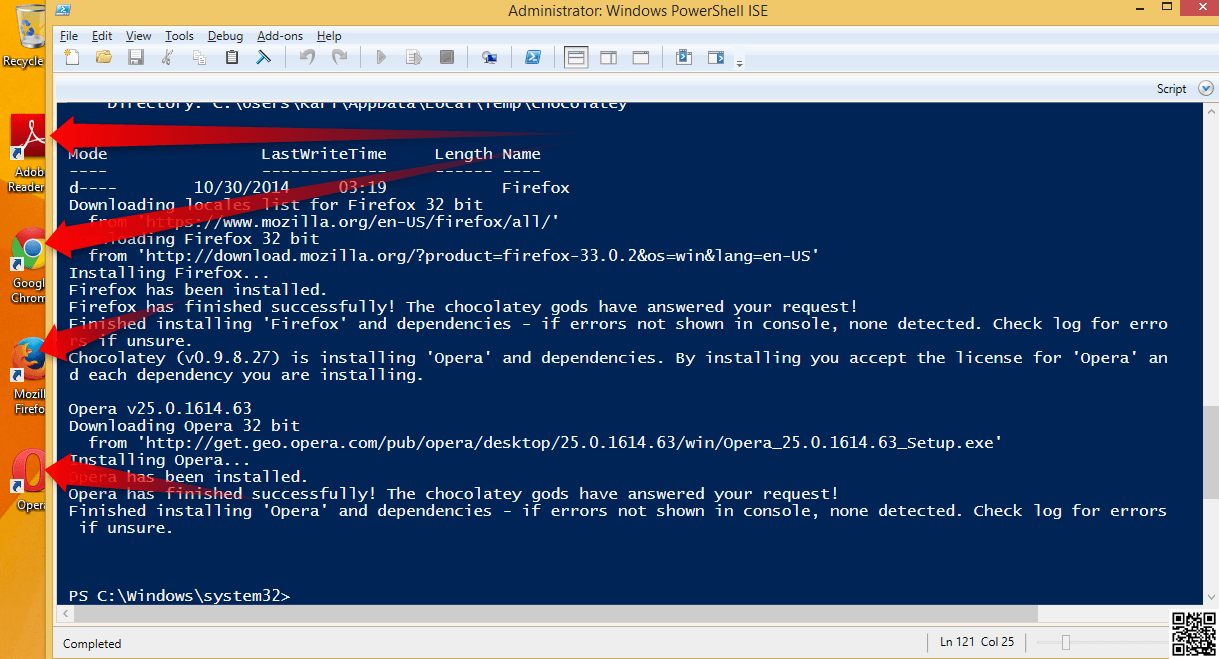Image resolution: width=1219 pixels, height=659 pixels.
Task: Click the download.mozilla.org URL line
Action: click(454, 256)
